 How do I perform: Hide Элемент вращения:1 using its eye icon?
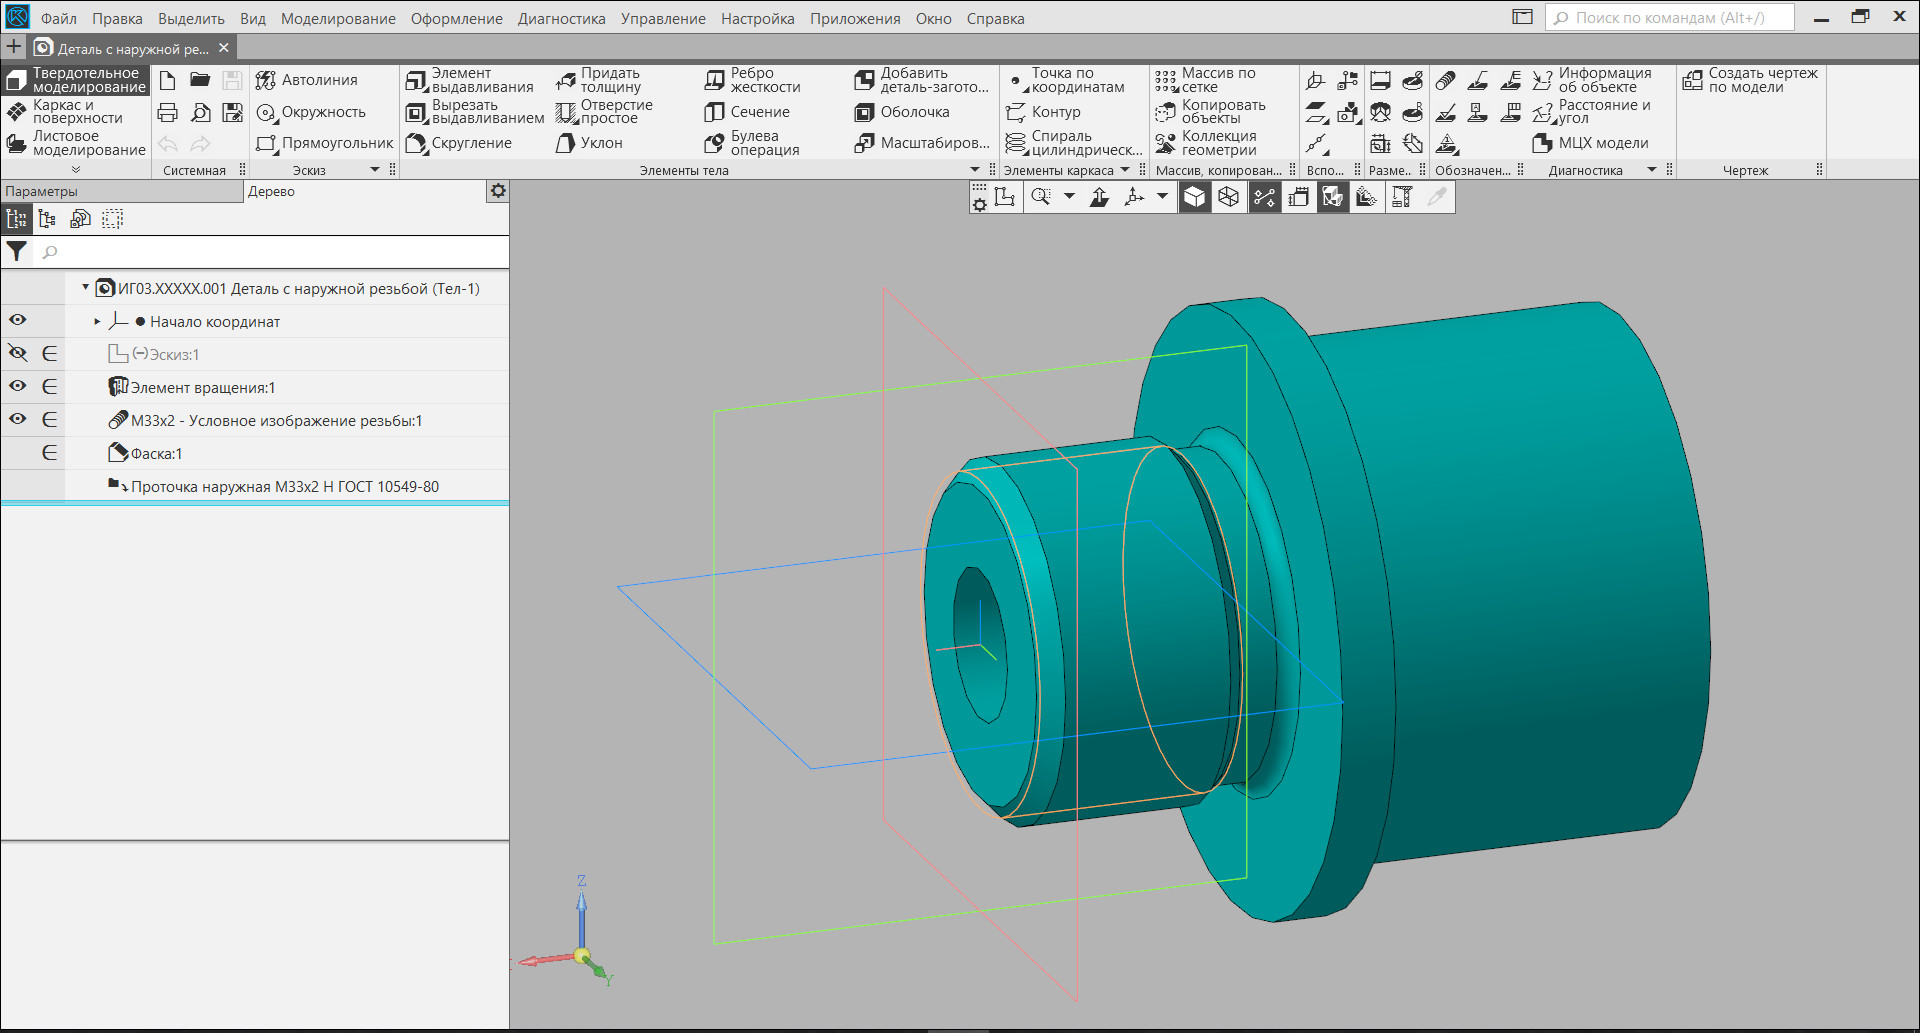pyautogui.click(x=18, y=386)
